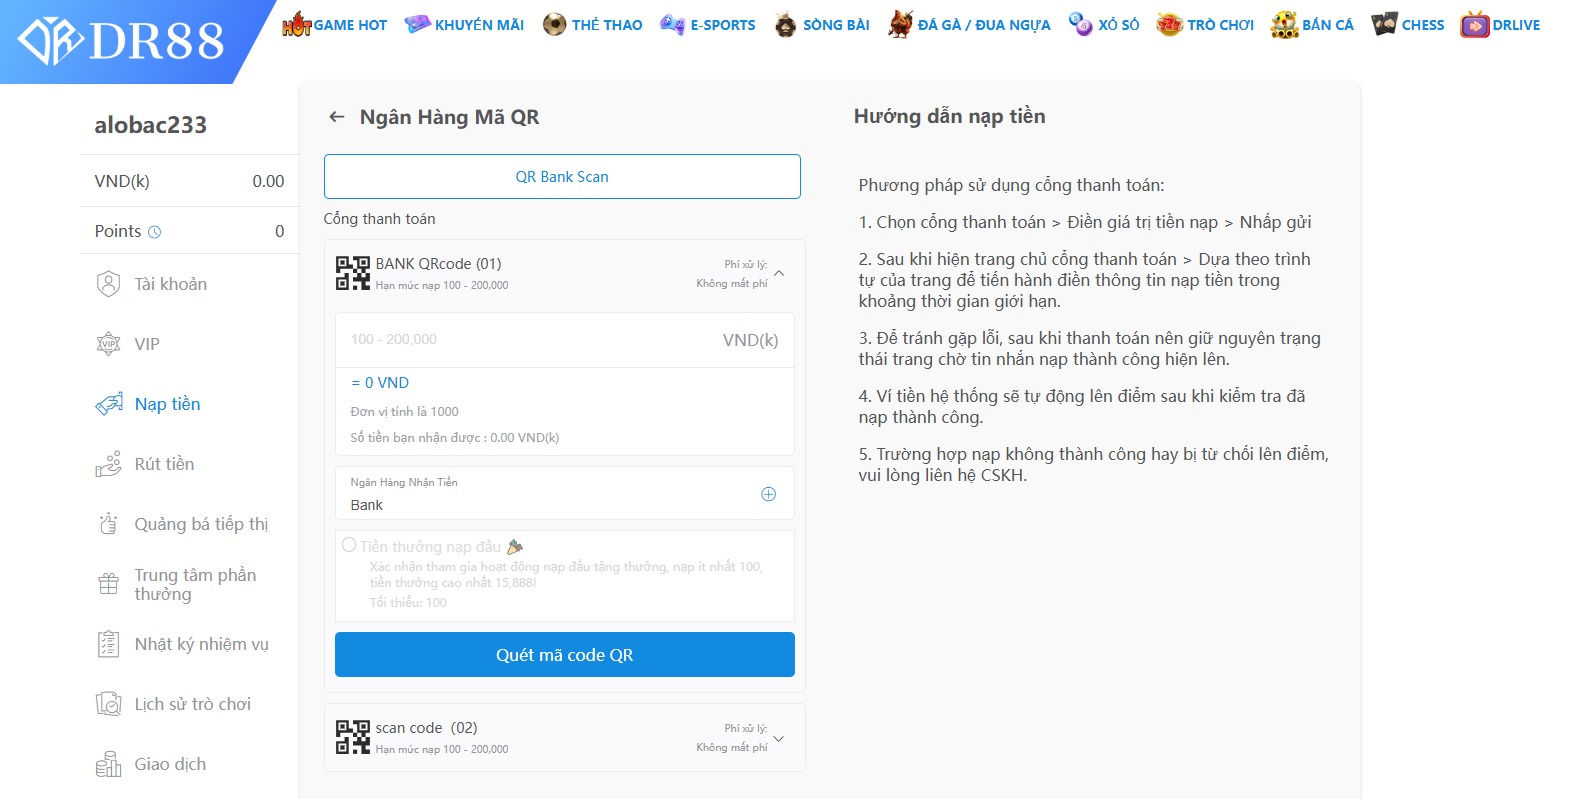Open Trung tâm phần thưởng gift section

(x=195, y=584)
